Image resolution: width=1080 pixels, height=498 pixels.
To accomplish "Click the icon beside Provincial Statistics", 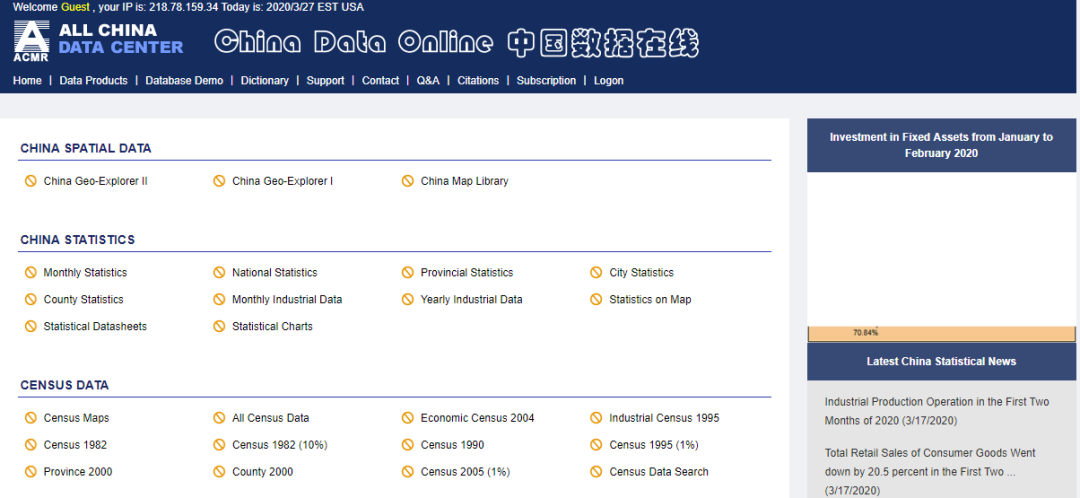I will click(408, 273).
